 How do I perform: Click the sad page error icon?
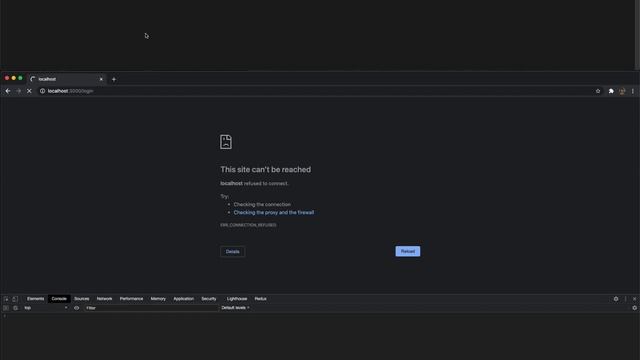click(226, 142)
